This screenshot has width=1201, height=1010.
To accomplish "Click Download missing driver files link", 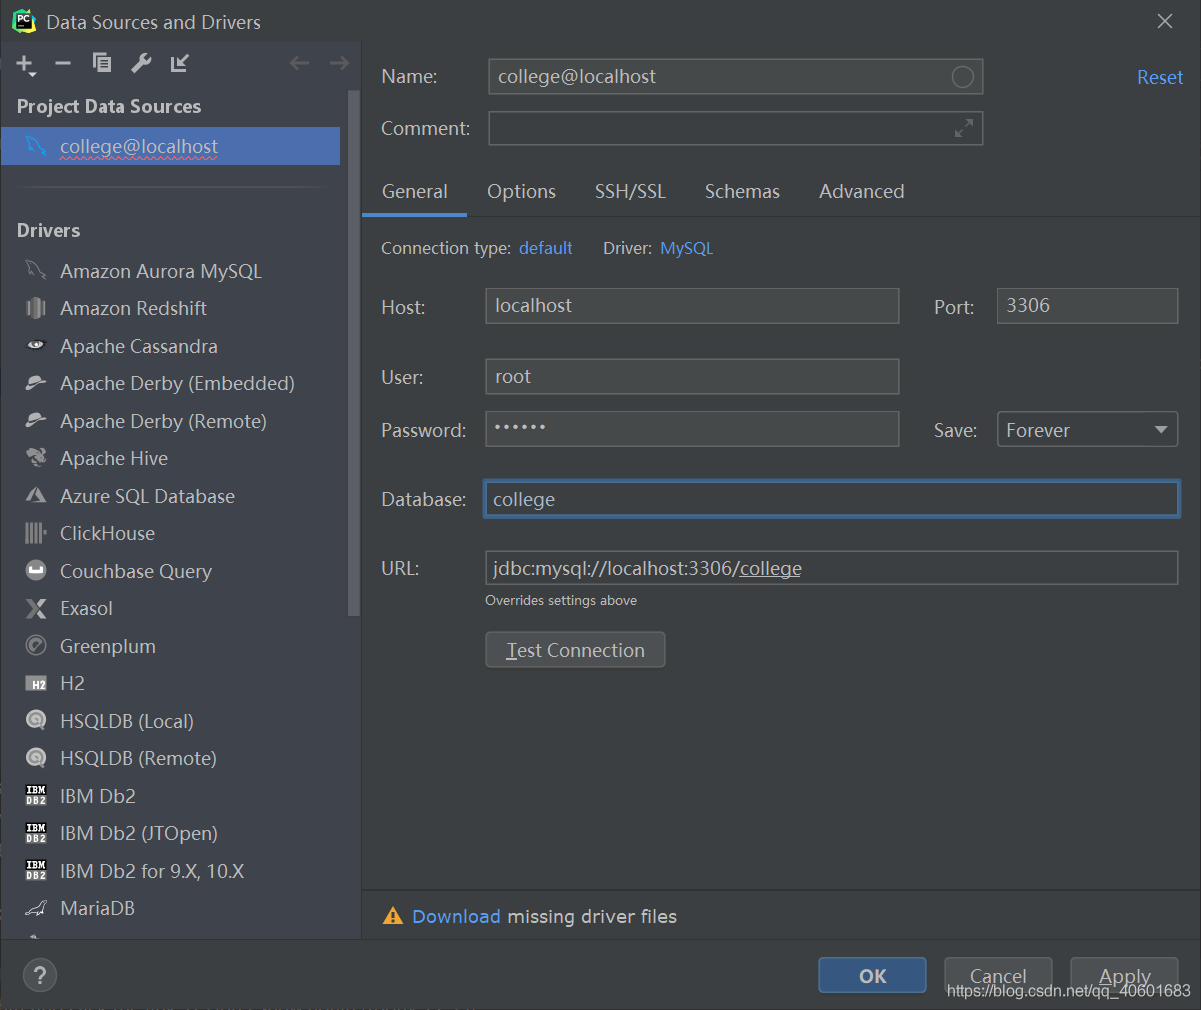I will pos(456,916).
